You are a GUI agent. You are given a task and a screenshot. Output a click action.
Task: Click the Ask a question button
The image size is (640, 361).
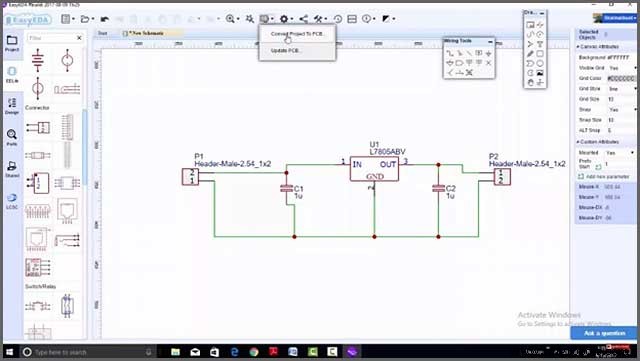pyautogui.click(x=604, y=333)
